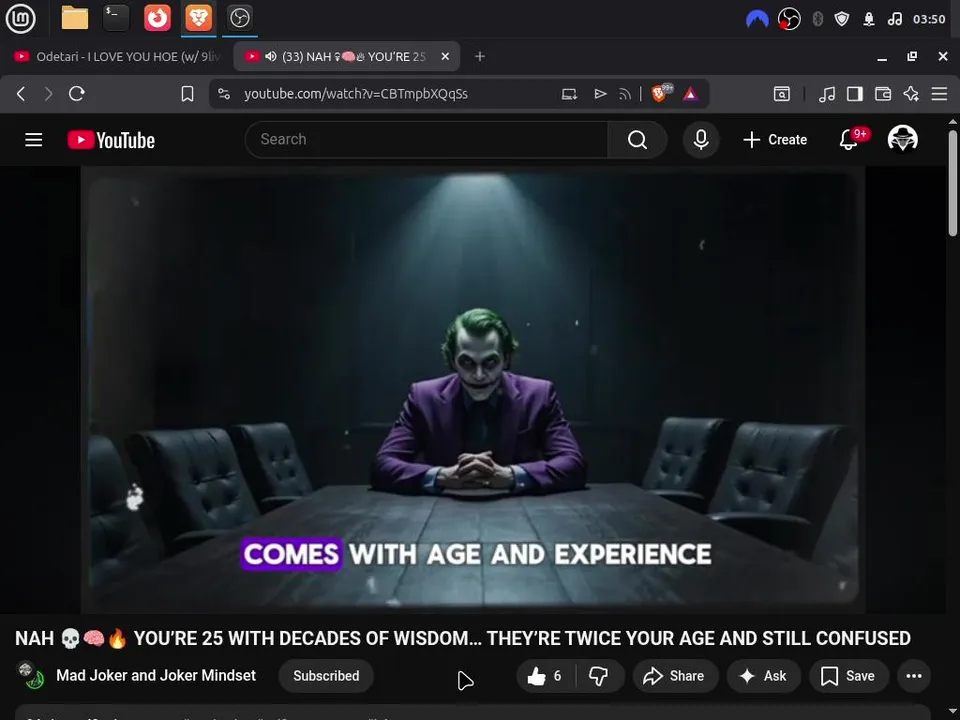Click the OBS recording tray indicator
The height and width of the screenshot is (720, 960).
tap(789, 19)
